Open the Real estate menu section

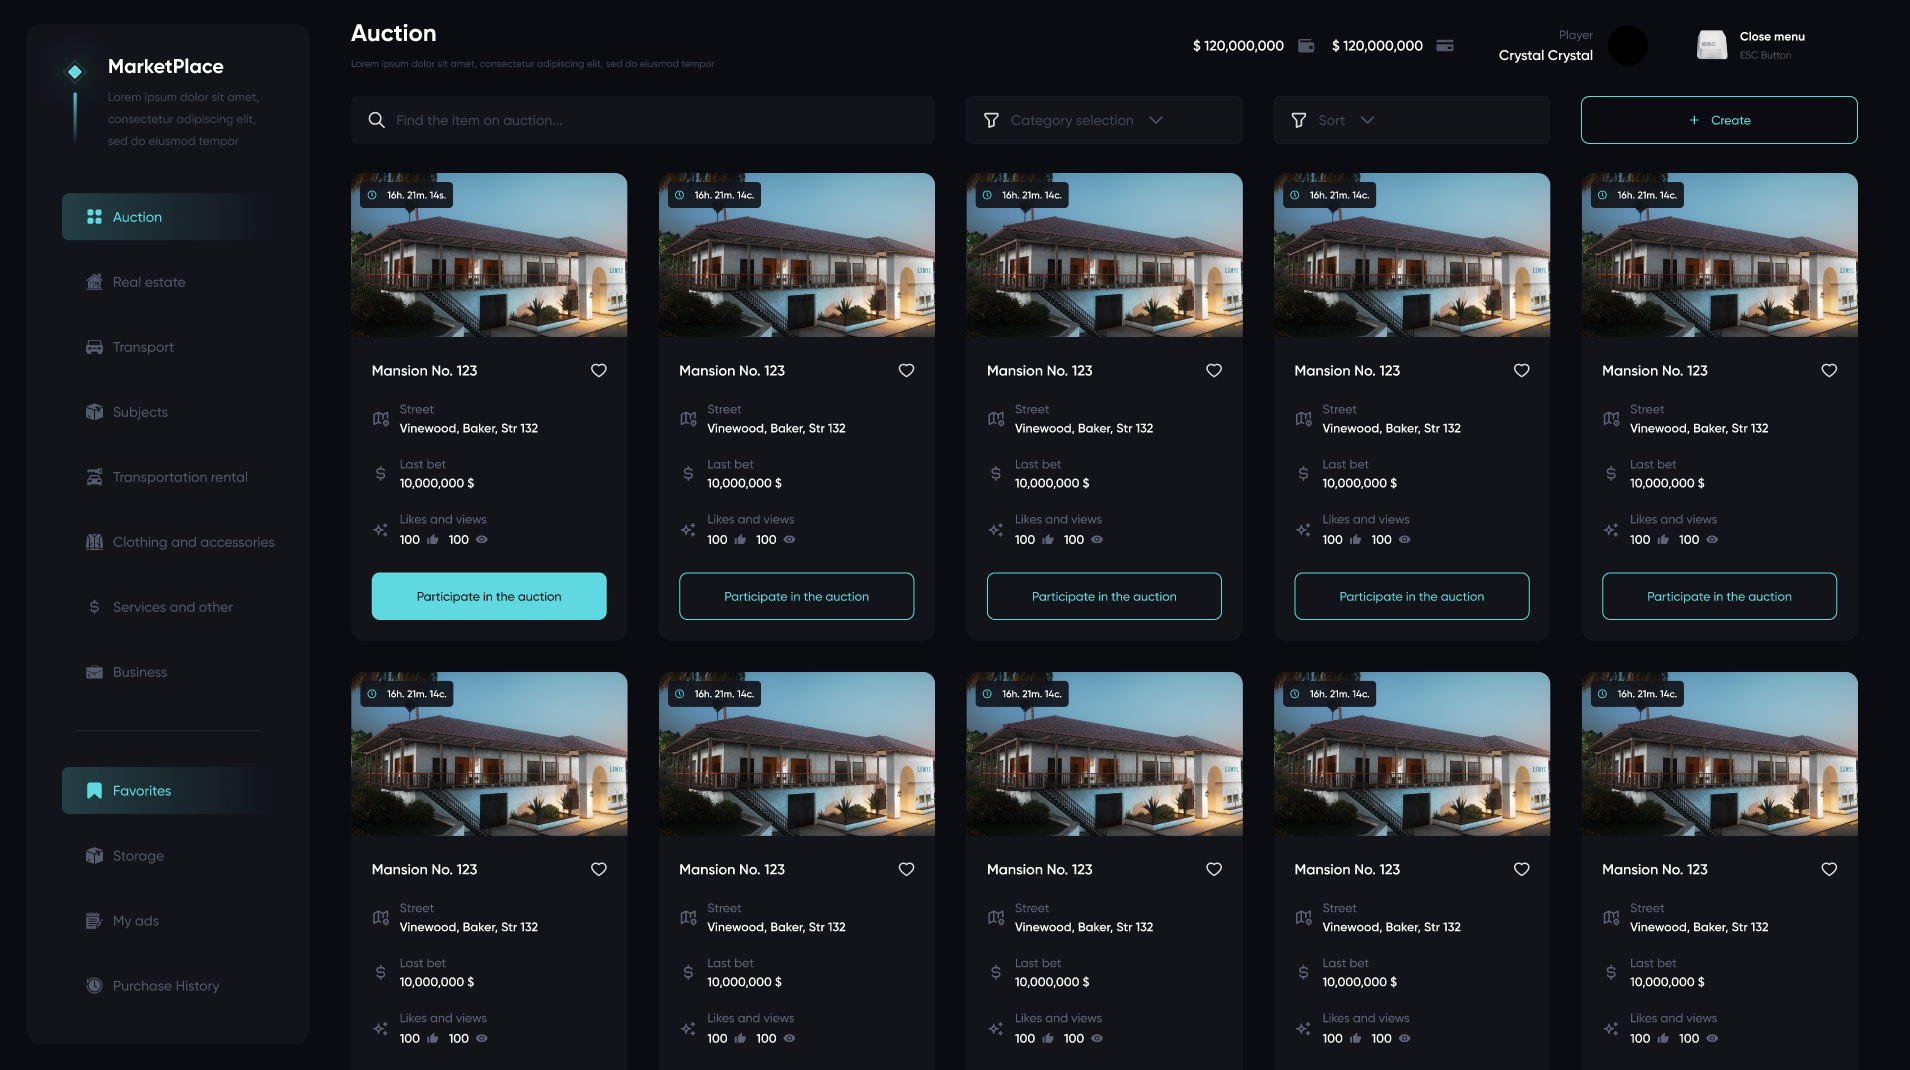[x=149, y=282]
